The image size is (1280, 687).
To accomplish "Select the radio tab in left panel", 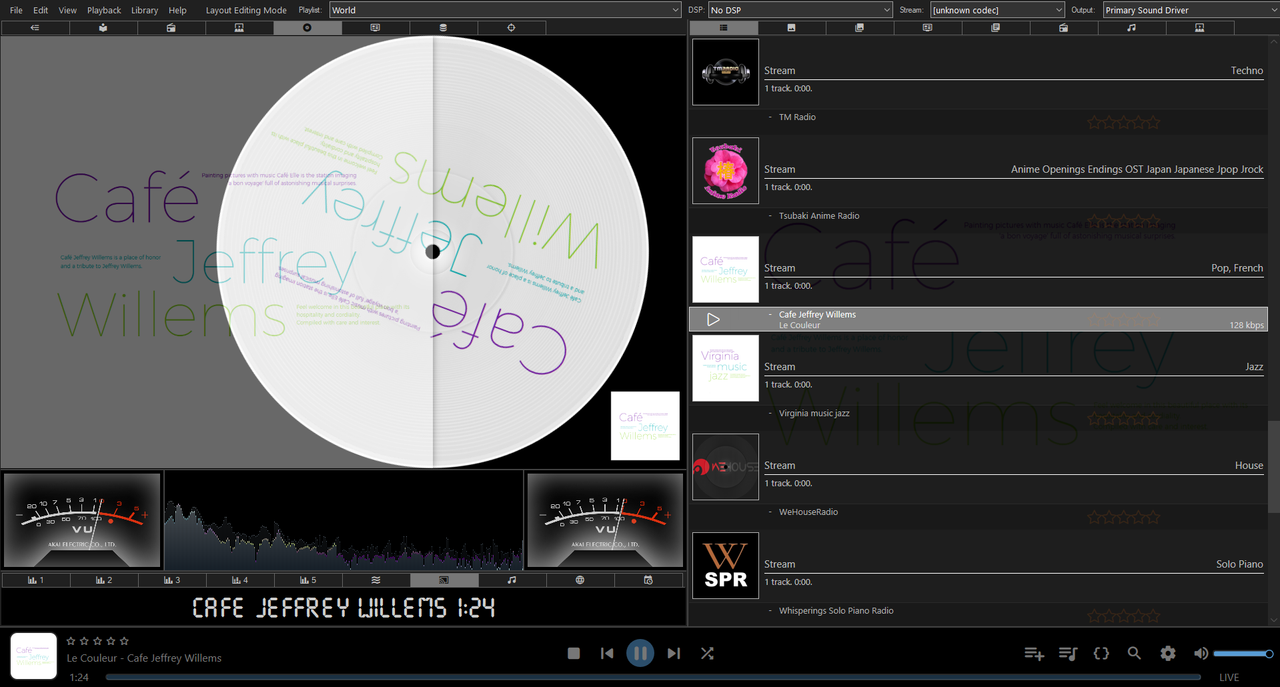I will 171,28.
